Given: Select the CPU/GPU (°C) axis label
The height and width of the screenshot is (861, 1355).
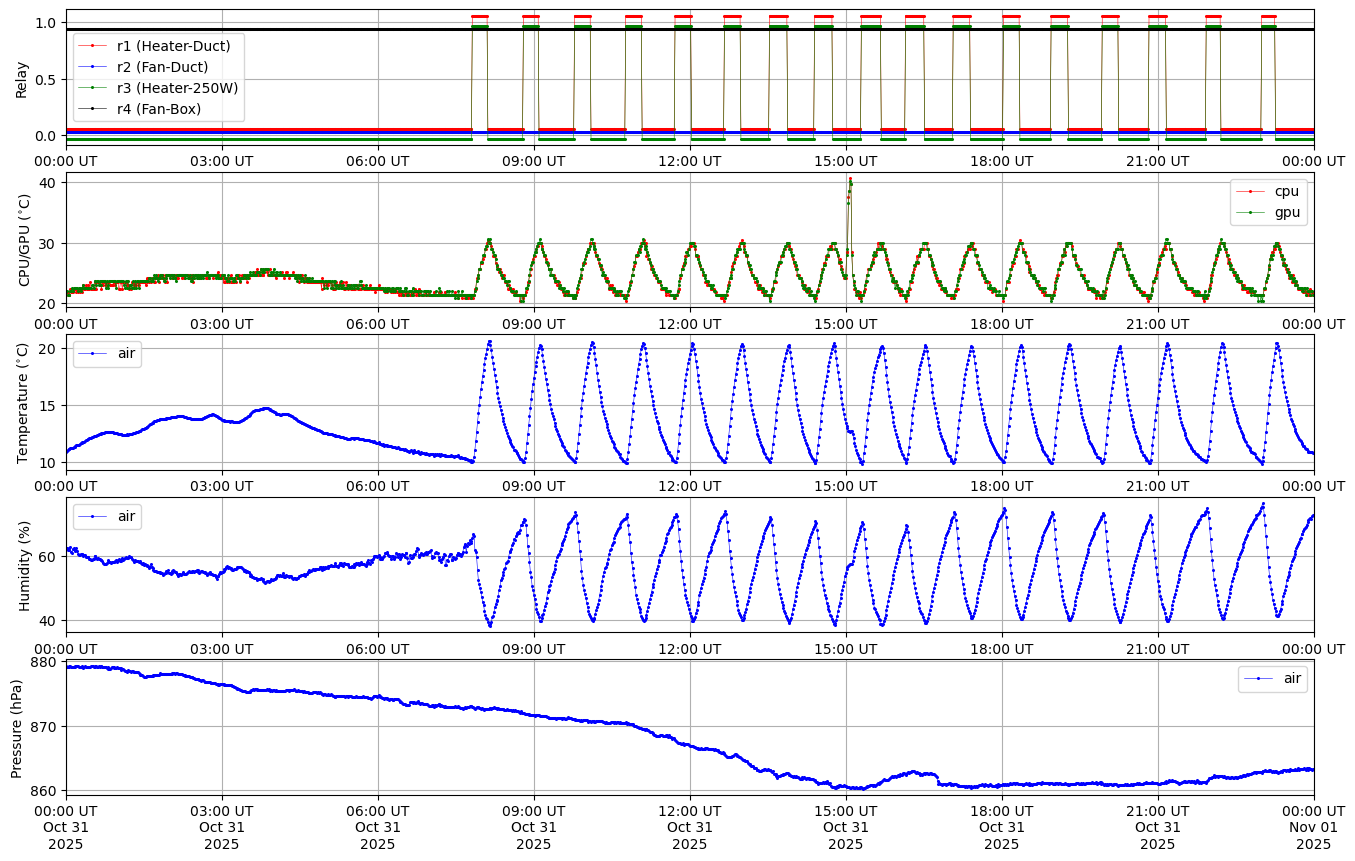Looking at the screenshot, I should click(25, 240).
